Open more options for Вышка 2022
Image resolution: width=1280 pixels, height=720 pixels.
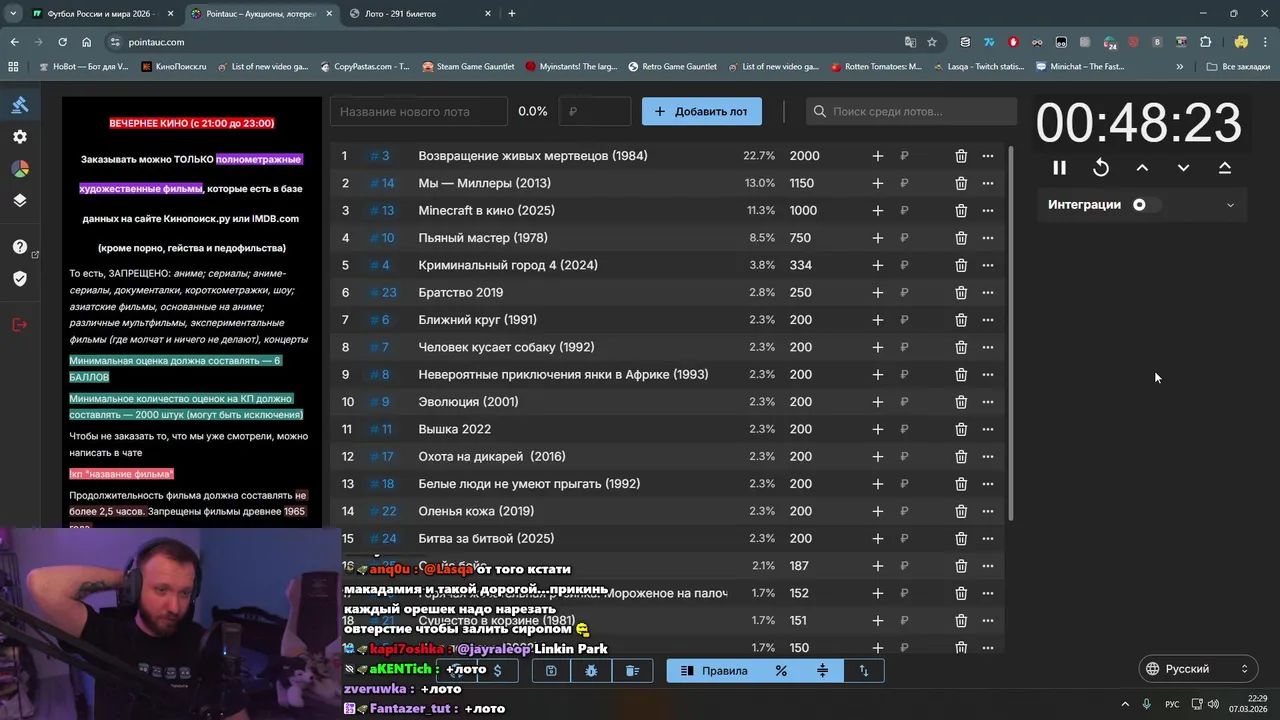pos(988,429)
